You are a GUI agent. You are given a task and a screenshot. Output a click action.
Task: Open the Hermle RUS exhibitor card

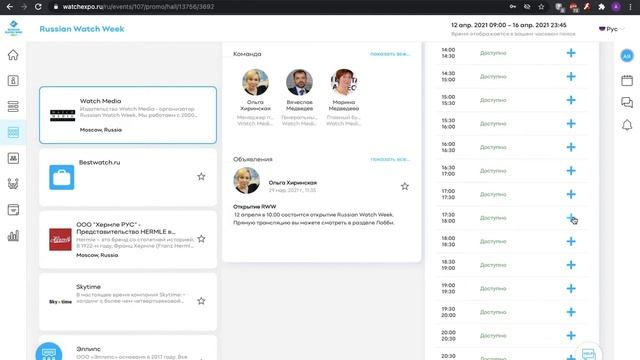pos(128,240)
